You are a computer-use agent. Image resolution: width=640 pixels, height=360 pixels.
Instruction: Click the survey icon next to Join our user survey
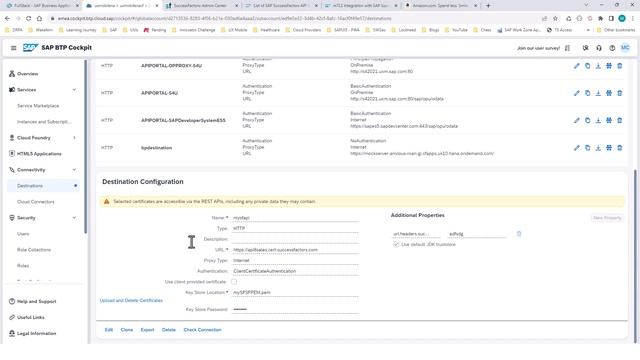(x=567, y=48)
